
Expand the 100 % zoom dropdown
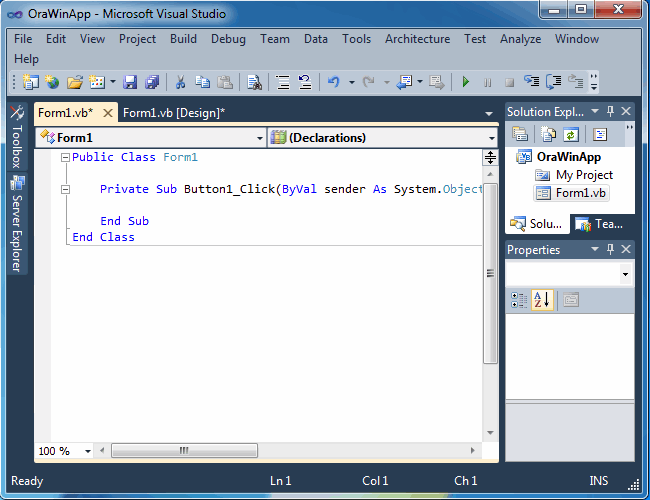(x=88, y=451)
